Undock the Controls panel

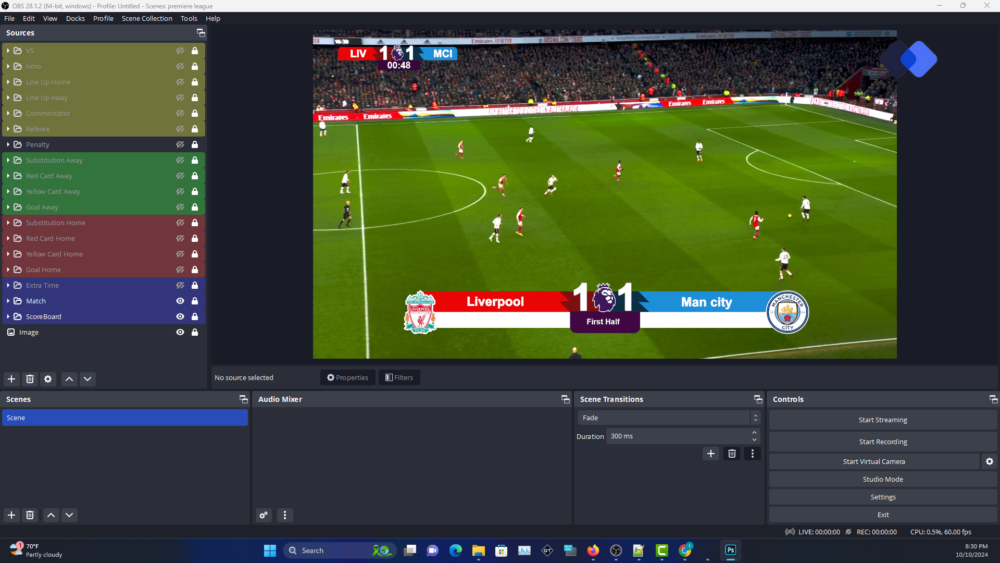[x=993, y=399]
